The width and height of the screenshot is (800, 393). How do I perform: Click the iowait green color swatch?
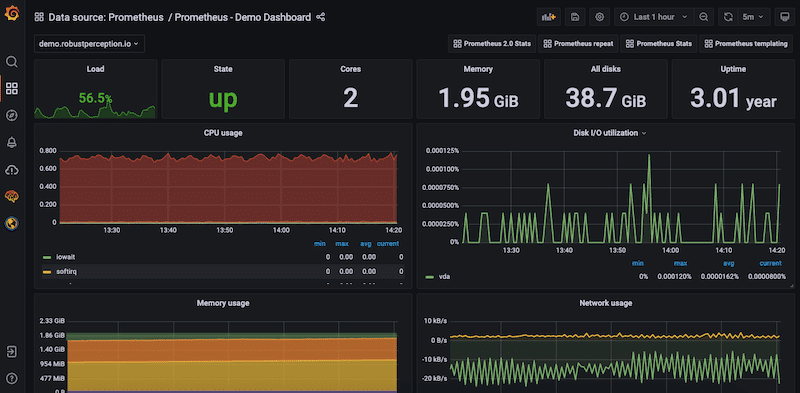point(47,258)
